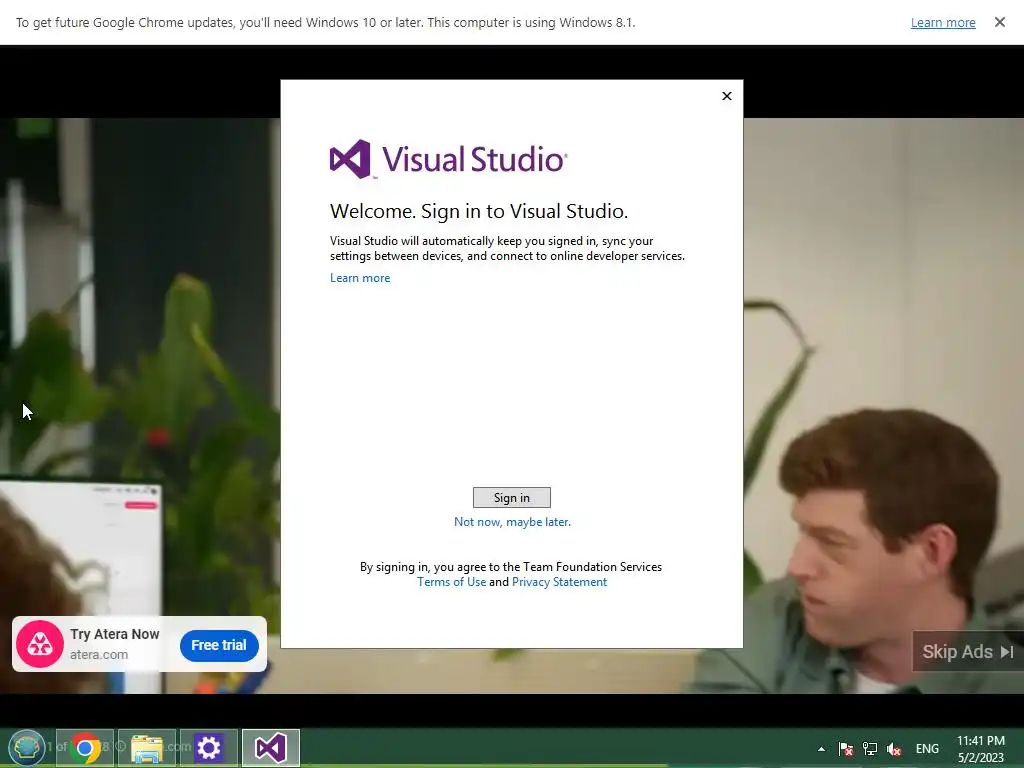Skip the video ad
Image resolution: width=1024 pixels, height=768 pixels.
[968, 652]
